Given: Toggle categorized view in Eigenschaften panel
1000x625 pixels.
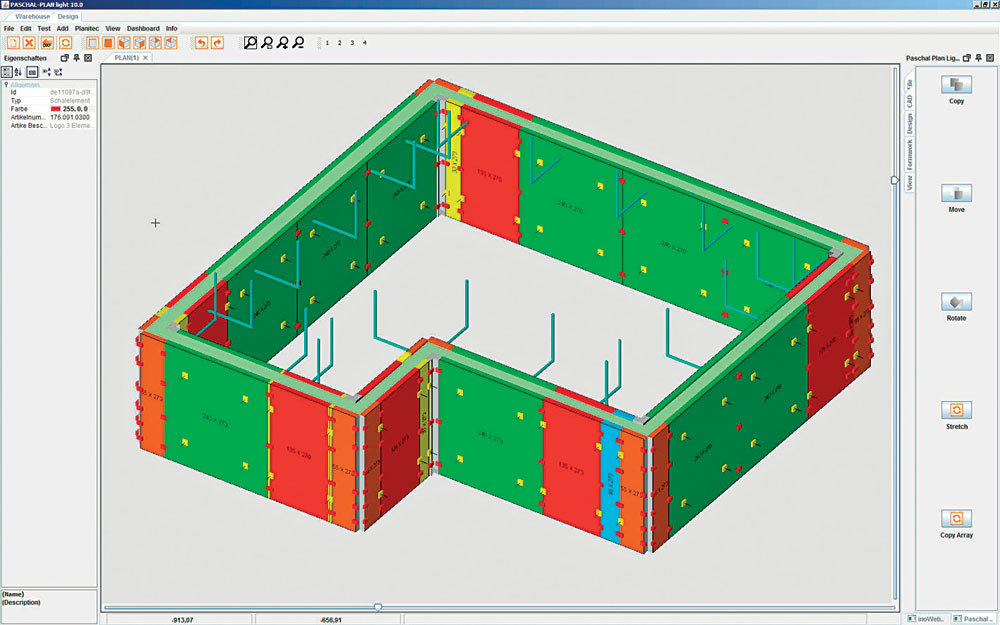Looking at the screenshot, I should [x=7, y=72].
